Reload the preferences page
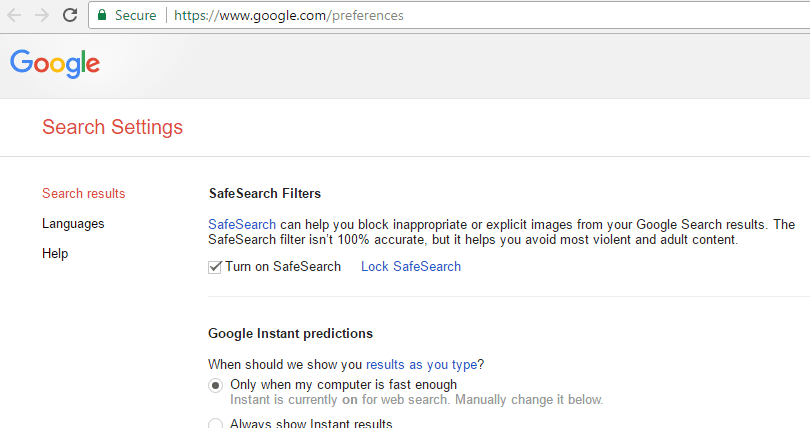Screen dimensions: 810x428 (70, 15)
